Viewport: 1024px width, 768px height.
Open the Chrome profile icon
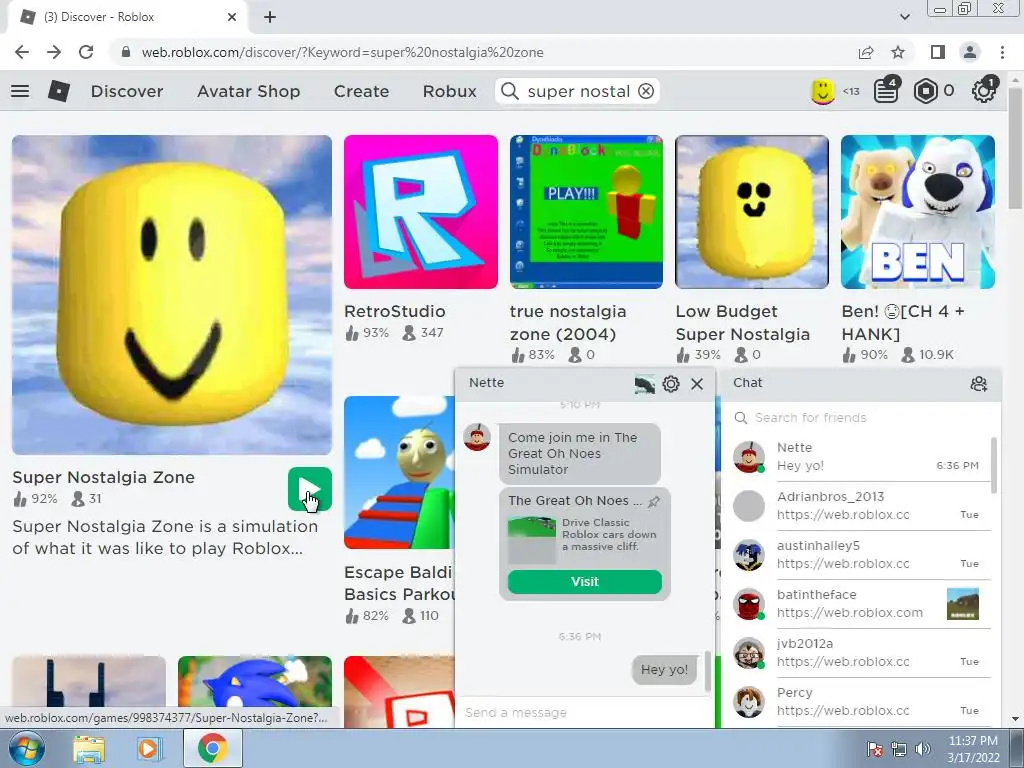[x=970, y=52]
